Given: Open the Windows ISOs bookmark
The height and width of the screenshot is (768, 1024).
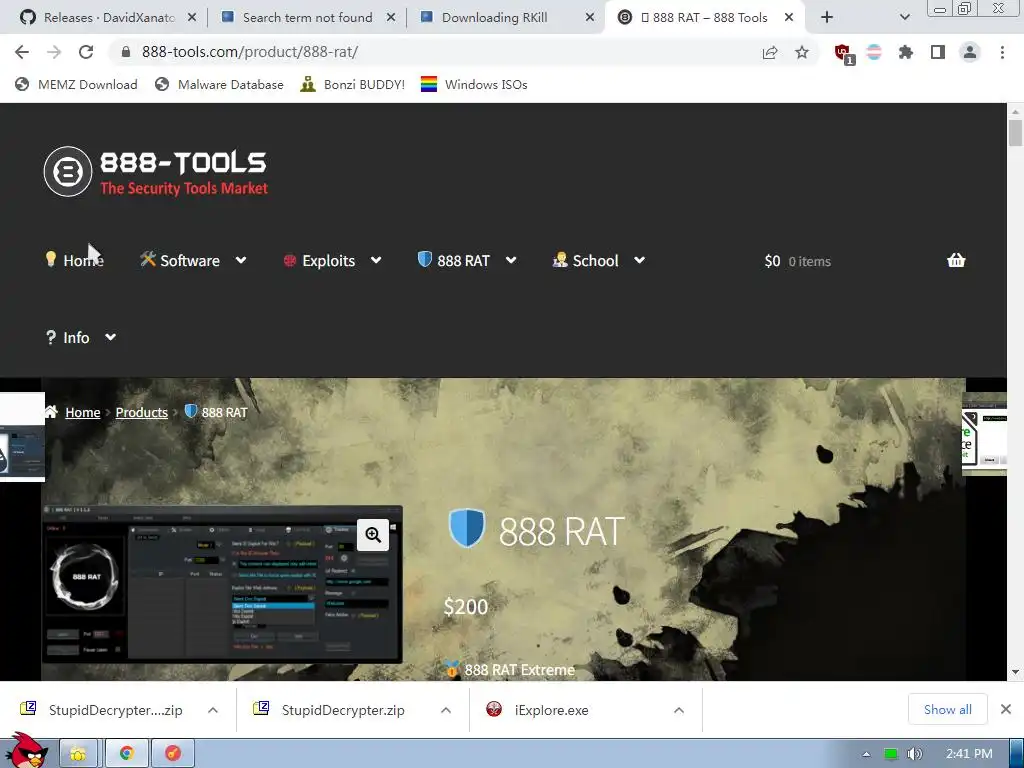Looking at the screenshot, I should (x=474, y=84).
